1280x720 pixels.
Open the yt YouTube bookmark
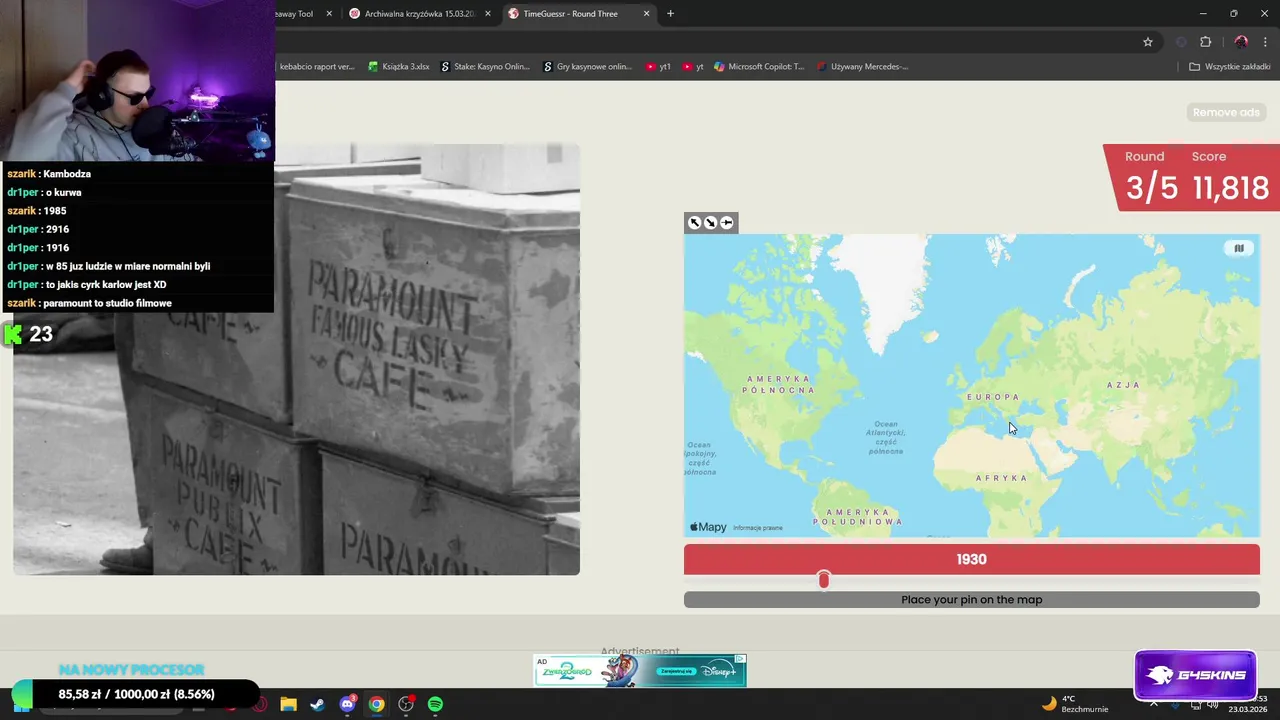point(693,67)
